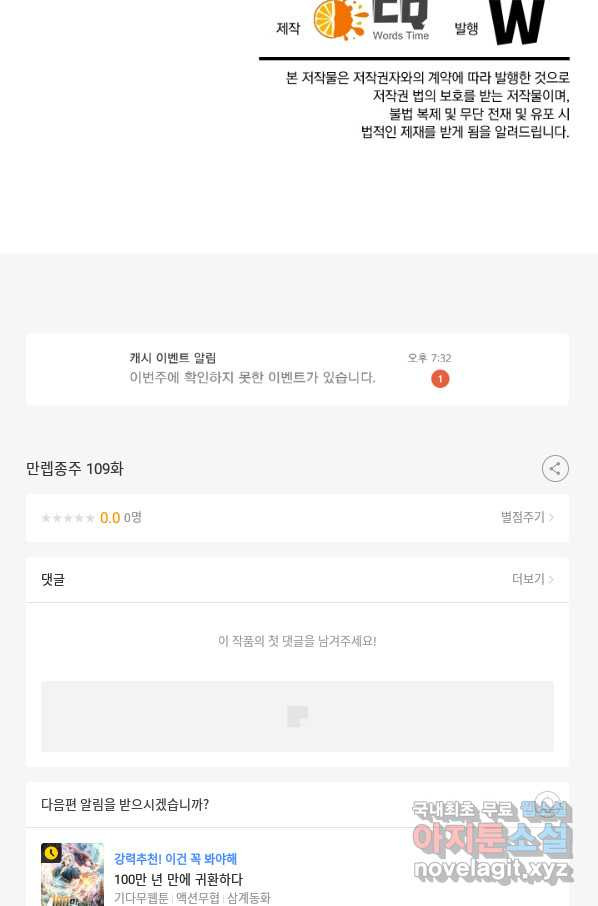Tap the gray star rating icons

68,518
